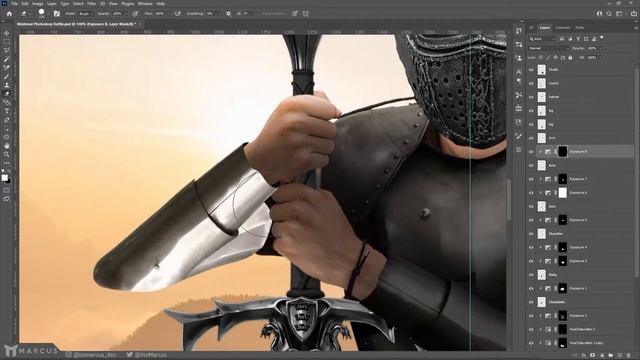Open the File menu
Screen dimensions: 640x360
[x=14, y=3]
